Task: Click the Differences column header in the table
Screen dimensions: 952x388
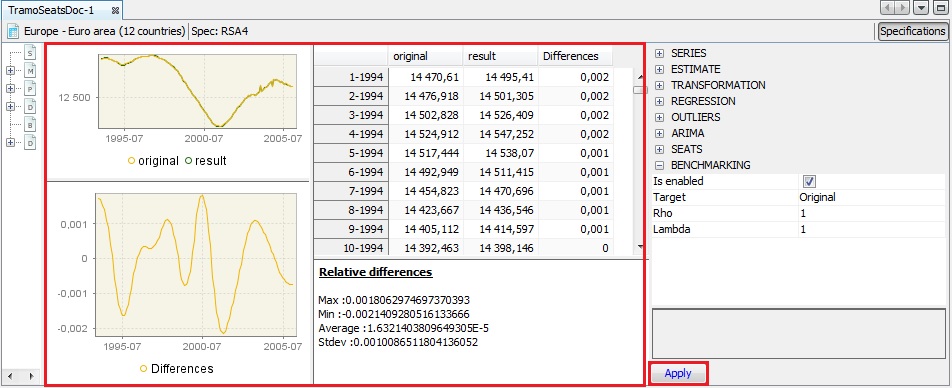Action: pyautogui.click(x=575, y=56)
